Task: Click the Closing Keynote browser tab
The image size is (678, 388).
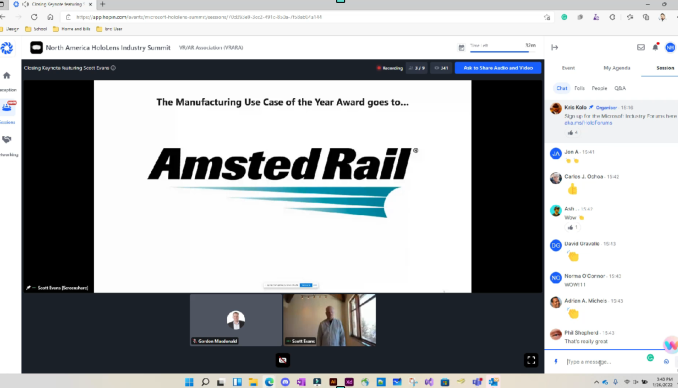Action: point(53,4)
